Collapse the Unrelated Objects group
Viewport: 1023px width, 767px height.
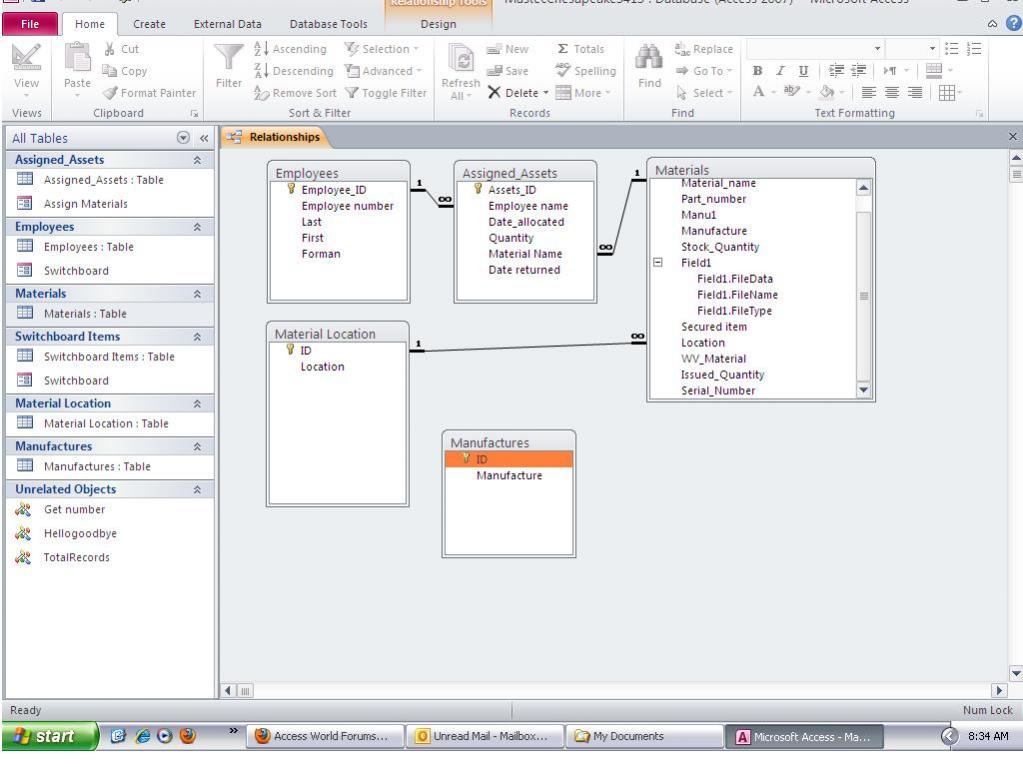click(197, 489)
